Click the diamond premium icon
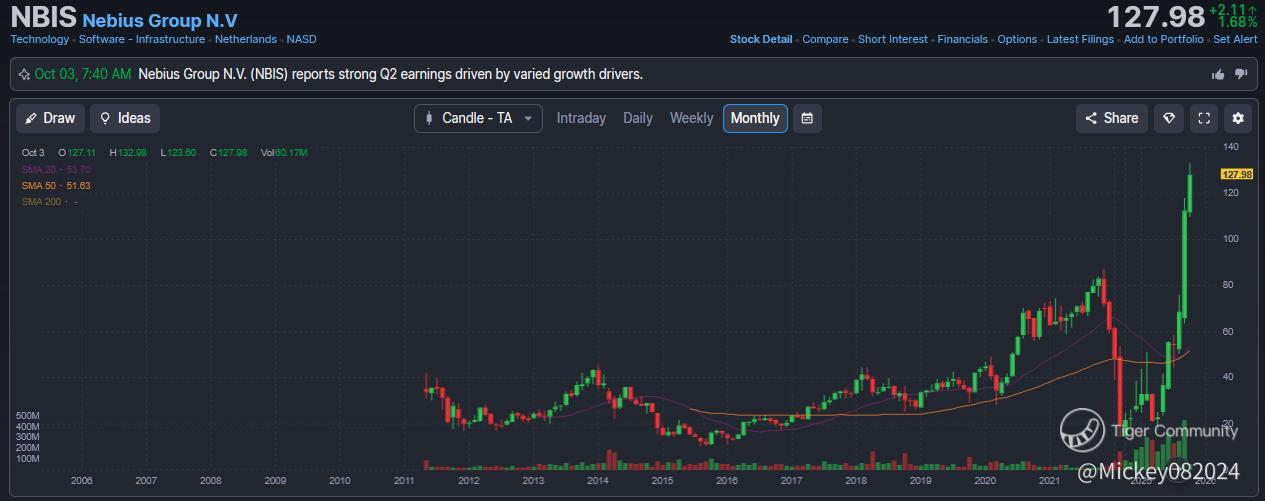Screen dimensions: 1265x501 coord(1169,118)
